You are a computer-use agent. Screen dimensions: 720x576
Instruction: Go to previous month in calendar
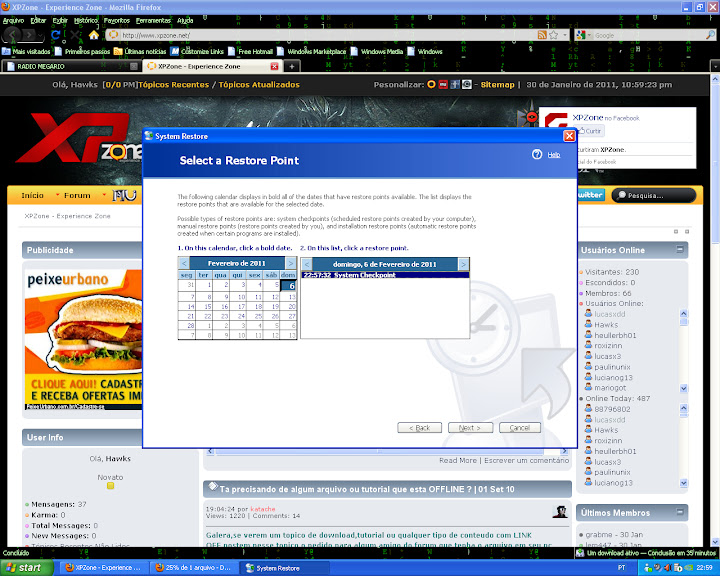pos(184,263)
